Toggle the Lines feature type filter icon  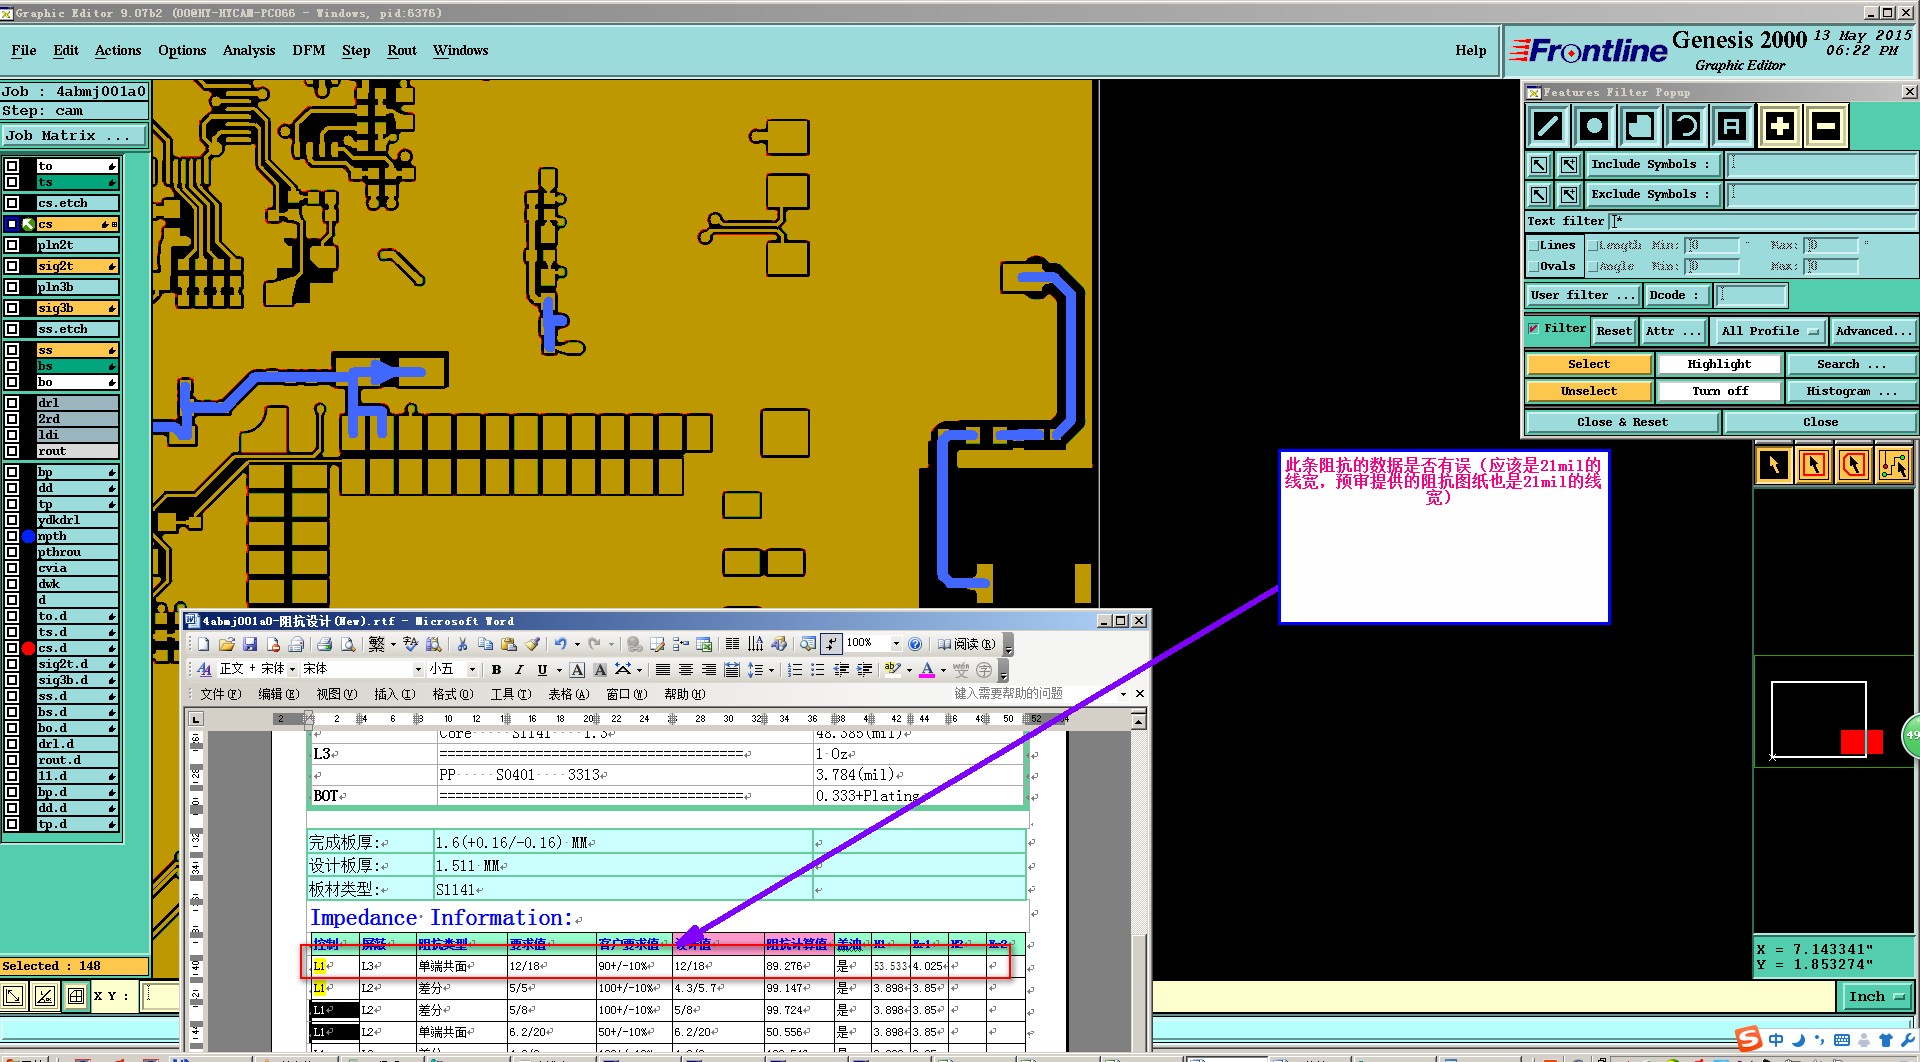(1547, 126)
